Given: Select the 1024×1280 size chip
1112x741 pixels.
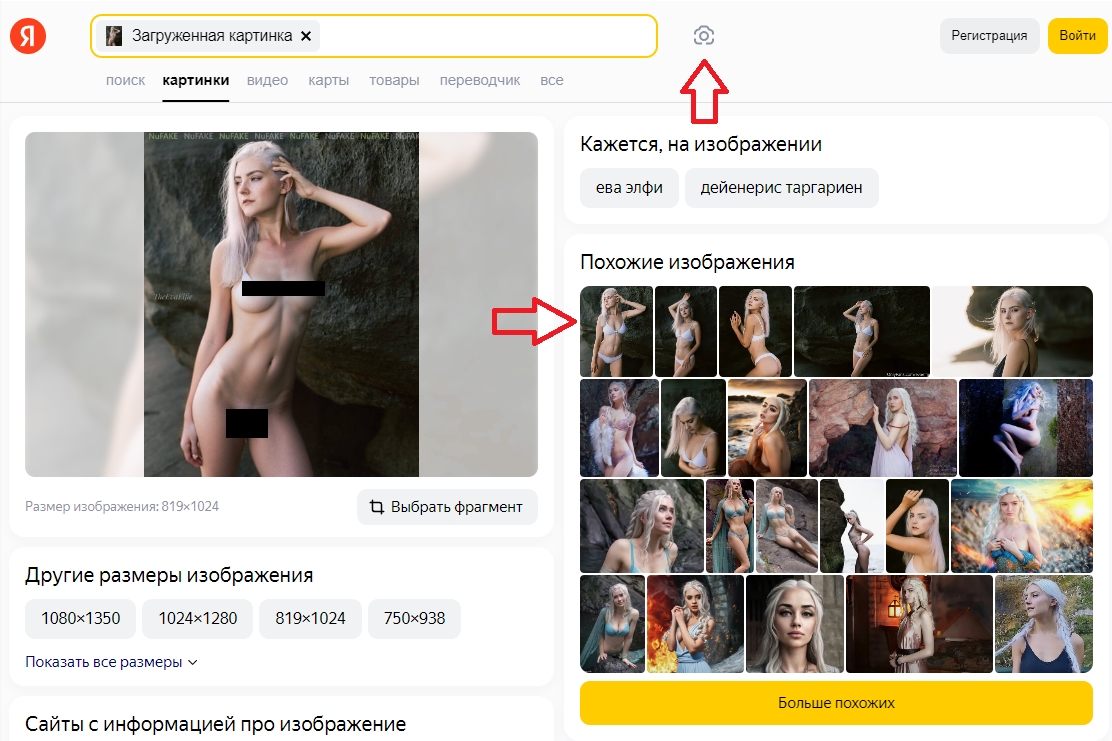Looking at the screenshot, I should pos(198,618).
